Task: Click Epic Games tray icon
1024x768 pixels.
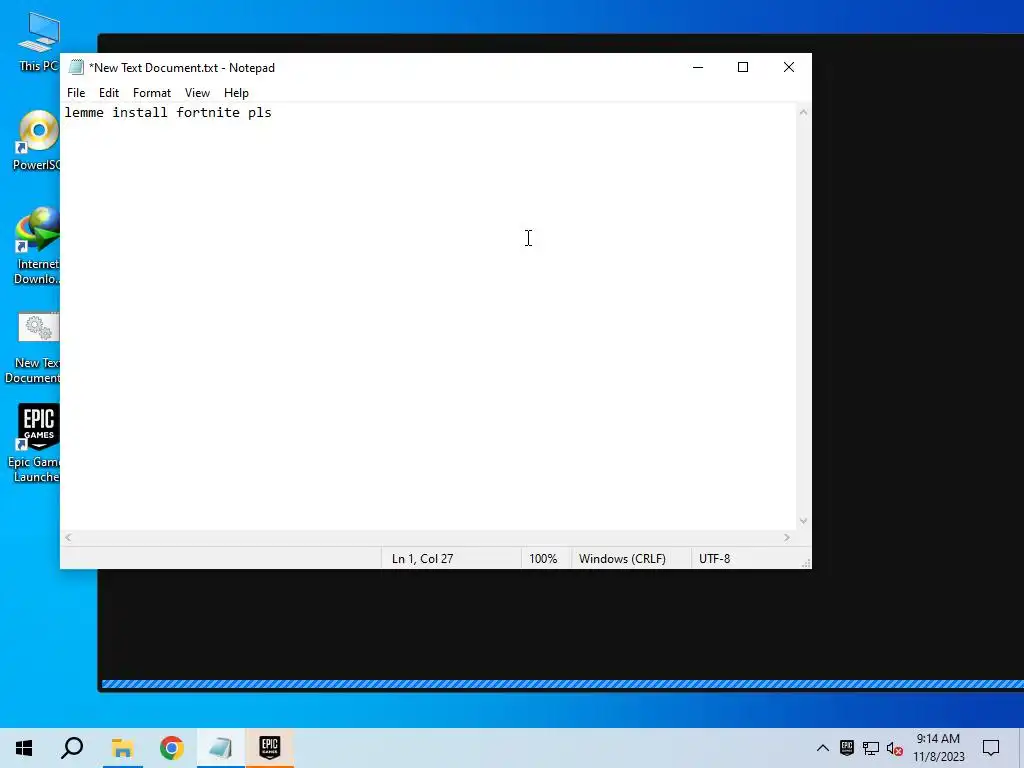Action: [846, 748]
